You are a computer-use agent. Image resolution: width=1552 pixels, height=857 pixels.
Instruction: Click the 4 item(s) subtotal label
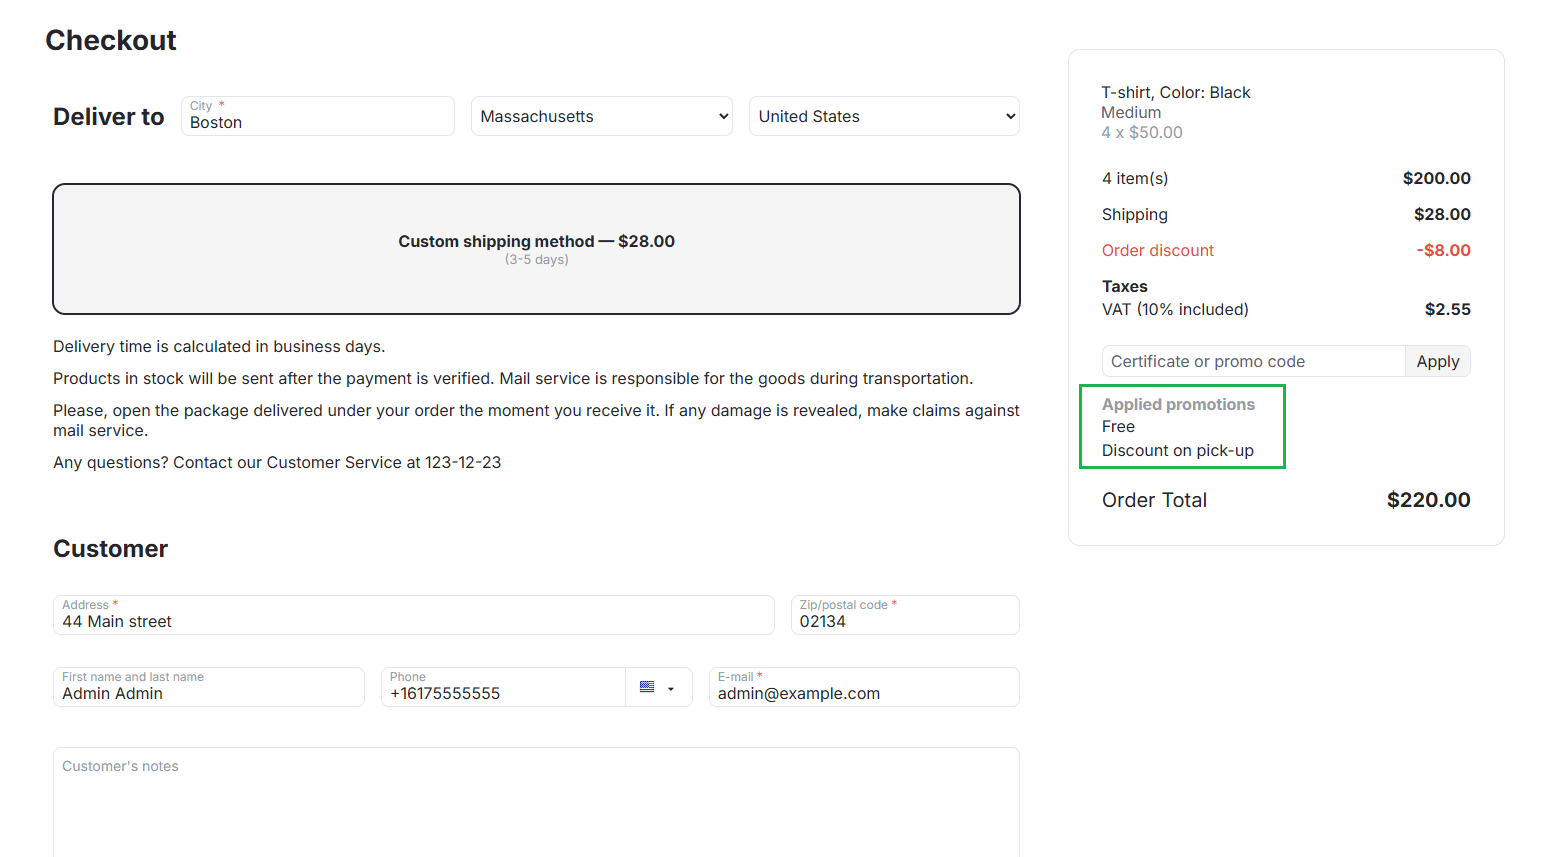point(1135,178)
